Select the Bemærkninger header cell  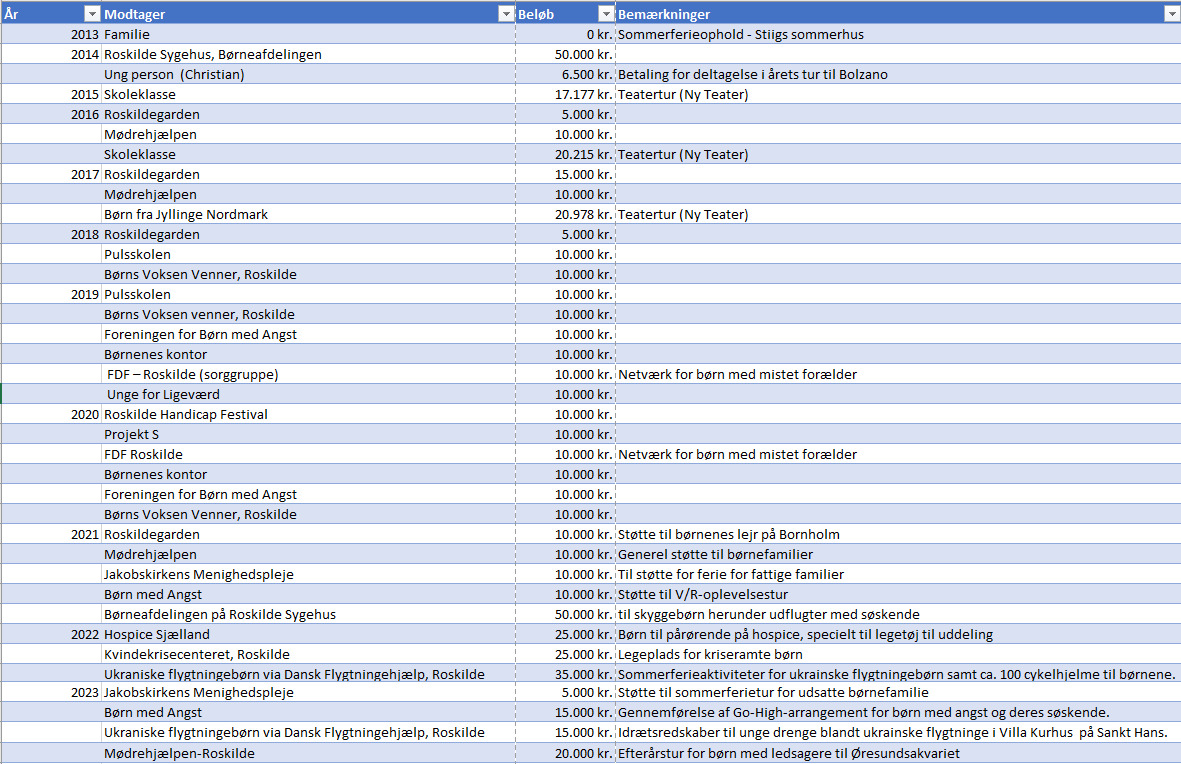tap(898, 14)
